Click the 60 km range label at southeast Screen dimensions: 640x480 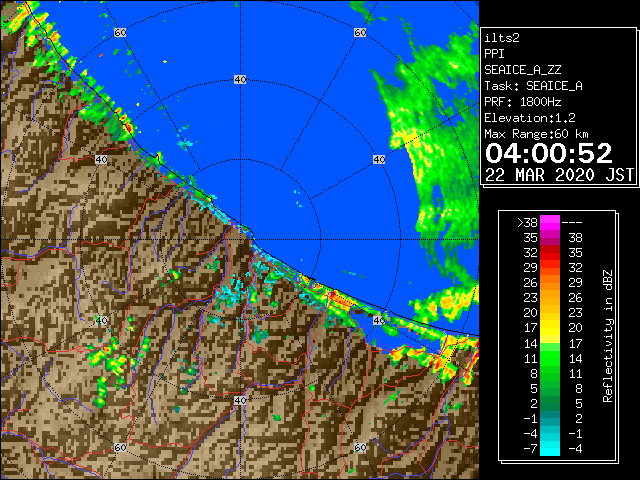coord(360,448)
